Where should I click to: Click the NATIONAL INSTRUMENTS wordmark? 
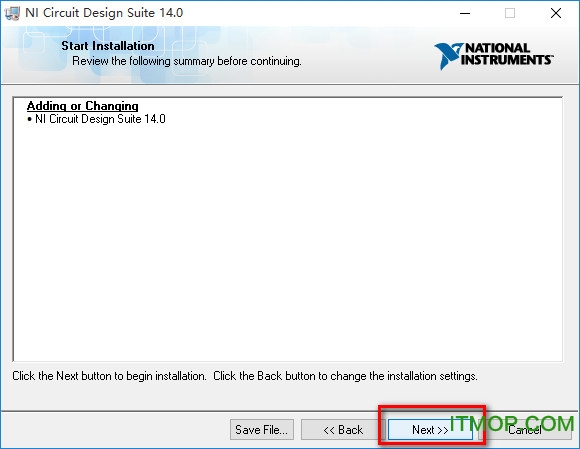click(507, 54)
